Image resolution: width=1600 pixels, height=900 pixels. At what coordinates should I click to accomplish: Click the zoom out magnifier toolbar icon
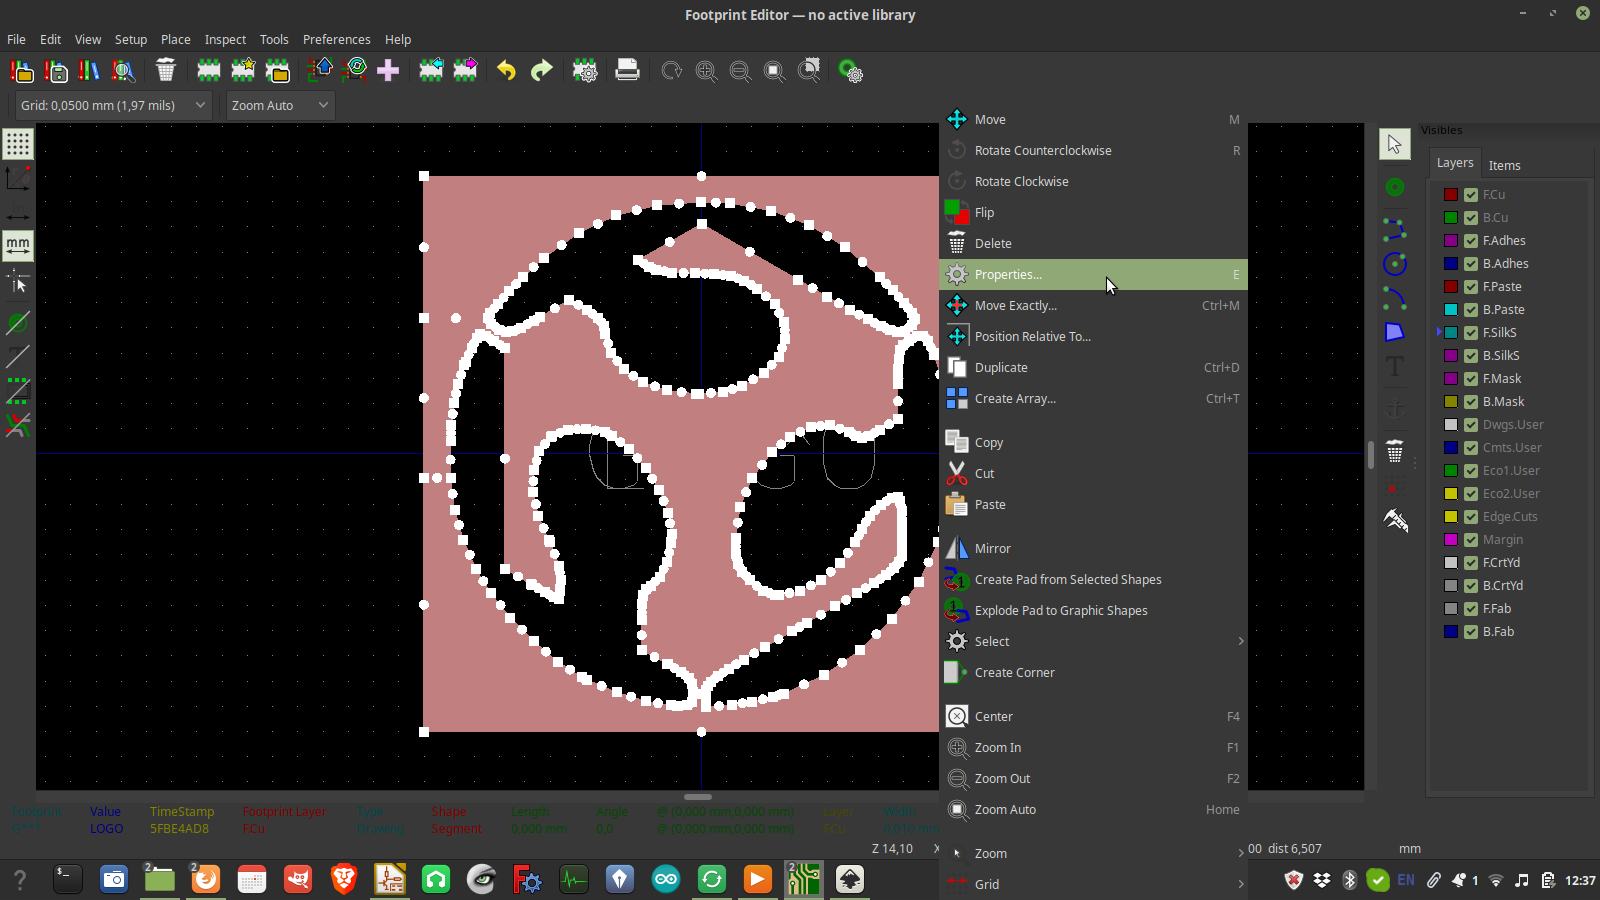(740, 71)
